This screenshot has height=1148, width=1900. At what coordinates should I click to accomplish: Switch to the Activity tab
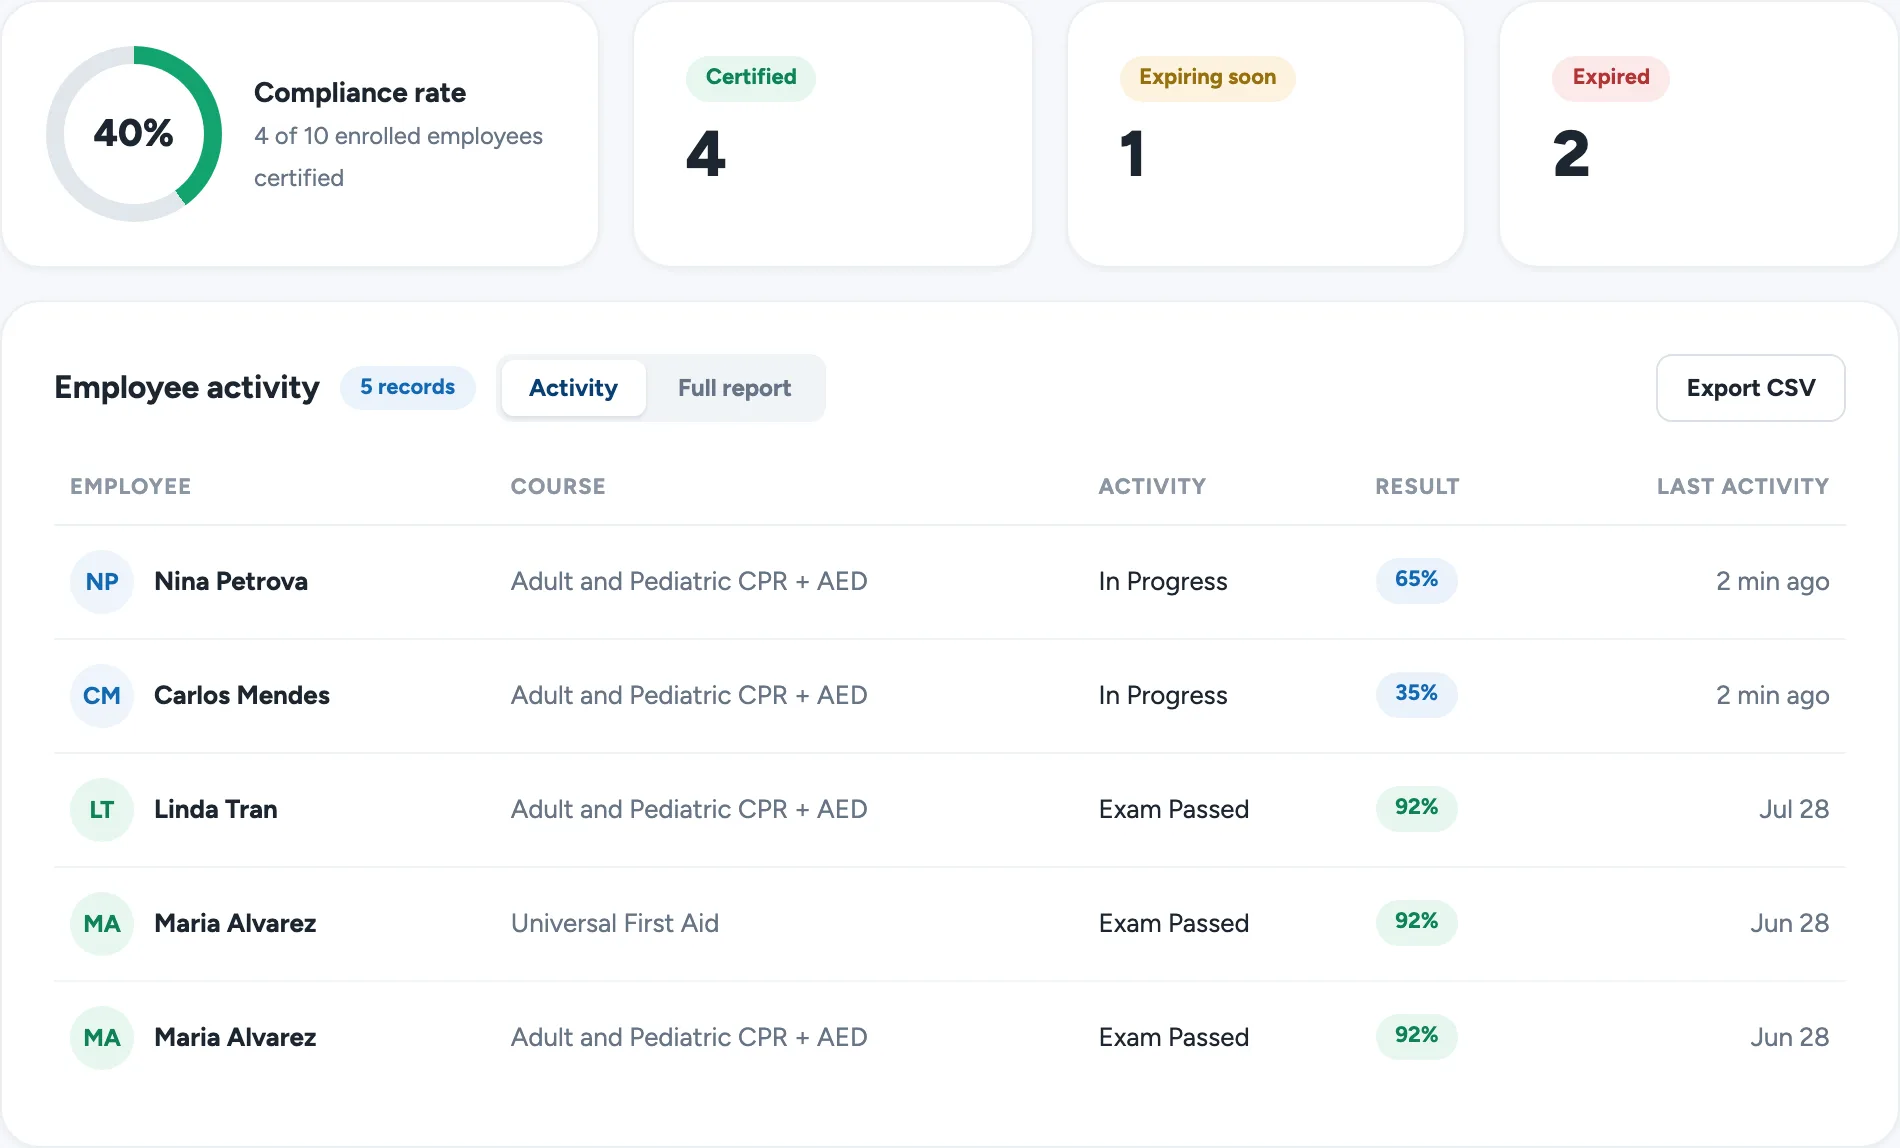[573, 388]
